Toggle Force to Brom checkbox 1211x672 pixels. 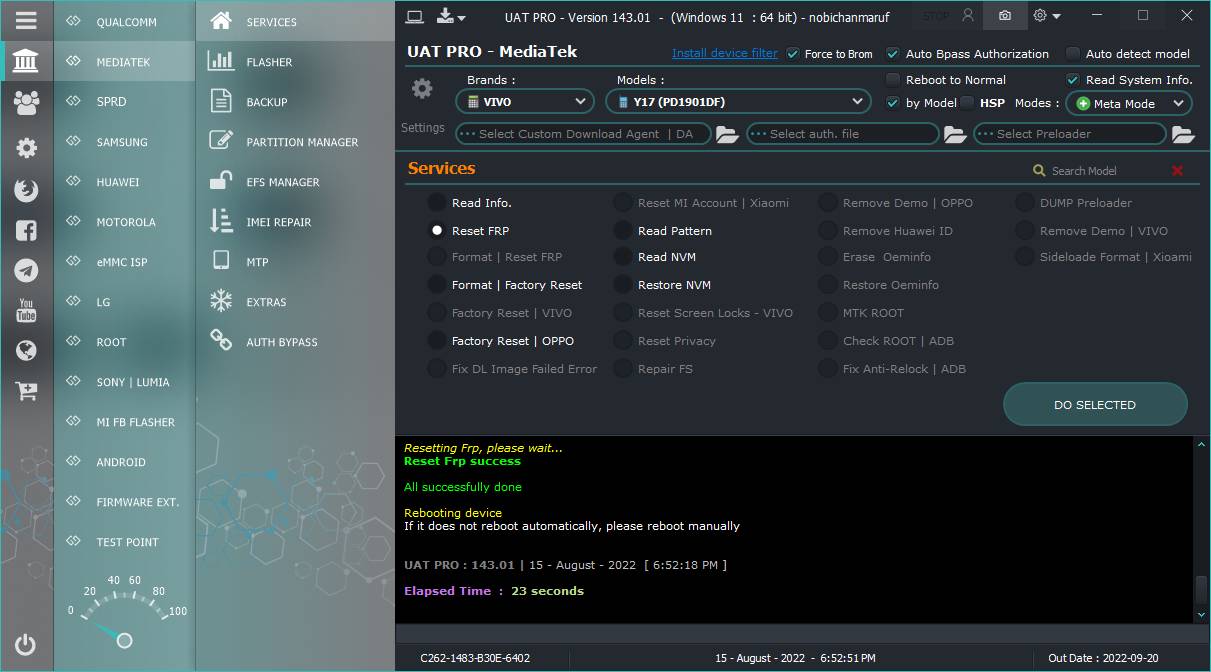point(793,54)
